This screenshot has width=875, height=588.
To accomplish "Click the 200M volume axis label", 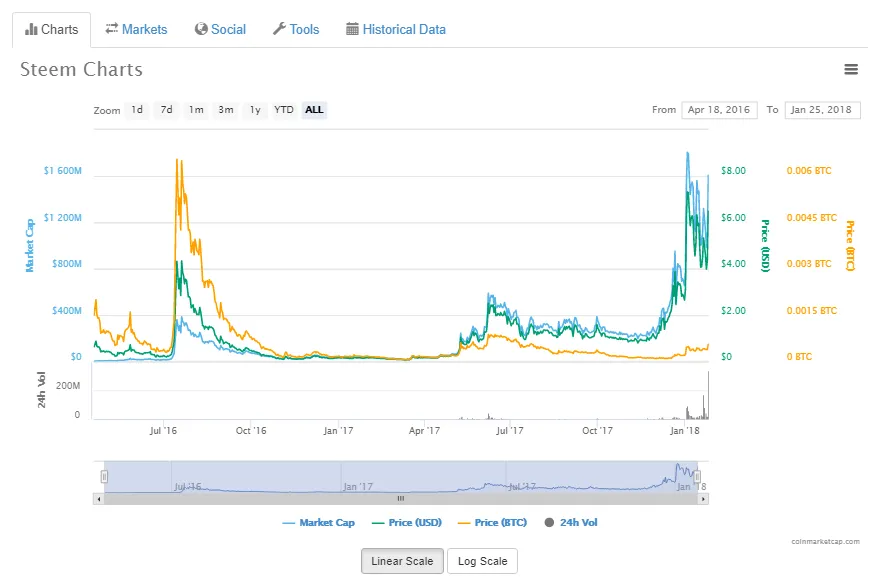I will pos(68,385).
